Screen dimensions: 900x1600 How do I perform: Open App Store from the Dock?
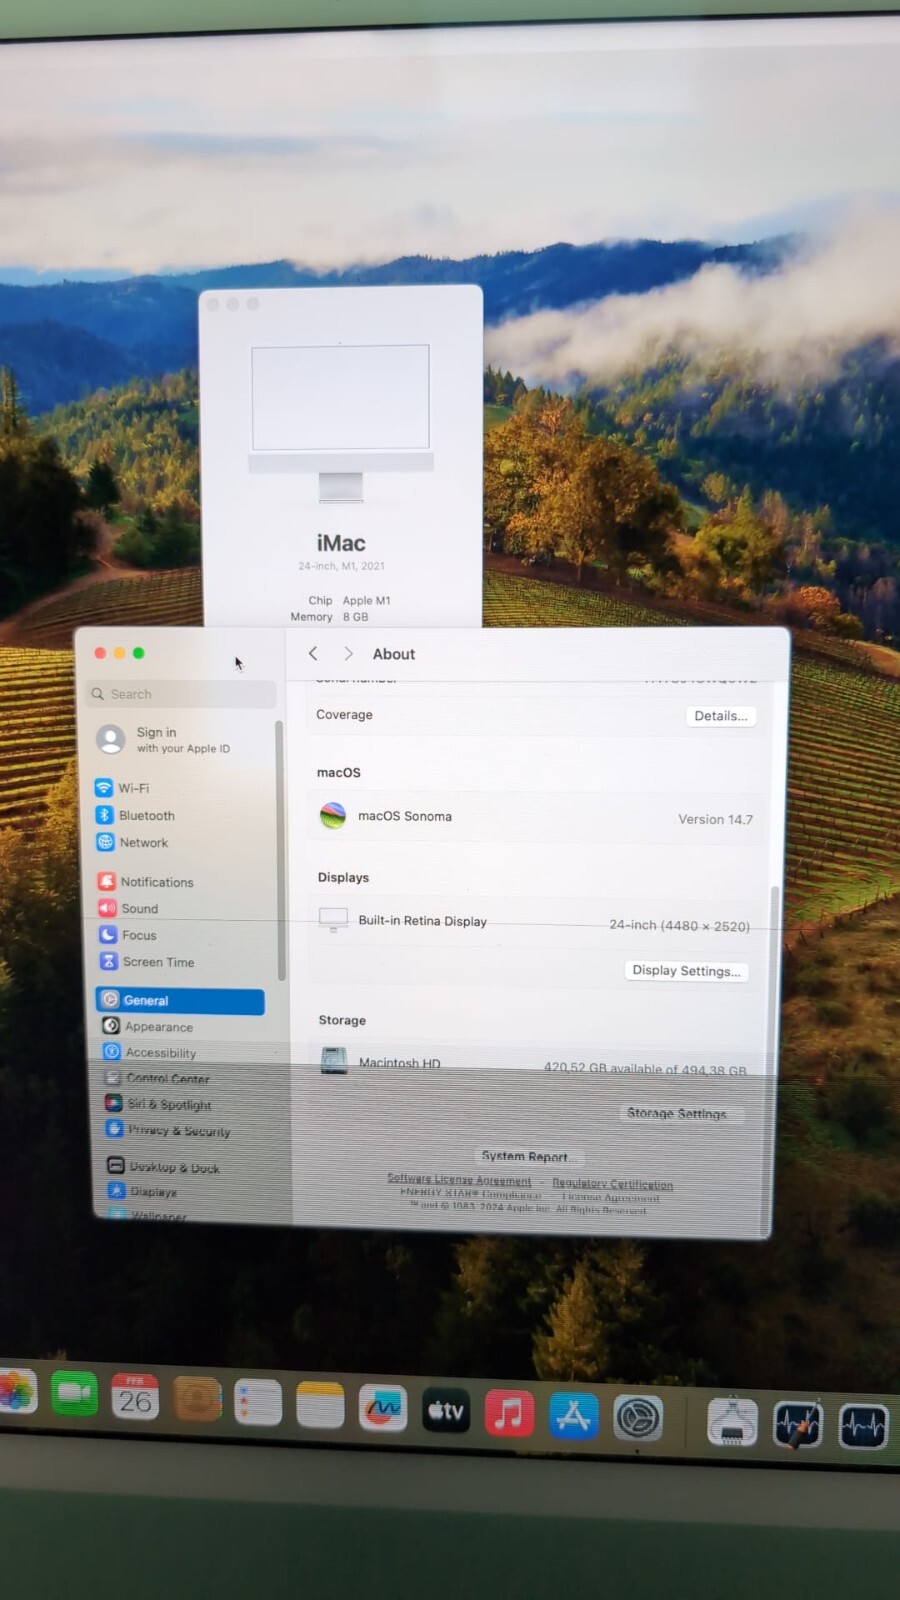(x=574, y=1416)
